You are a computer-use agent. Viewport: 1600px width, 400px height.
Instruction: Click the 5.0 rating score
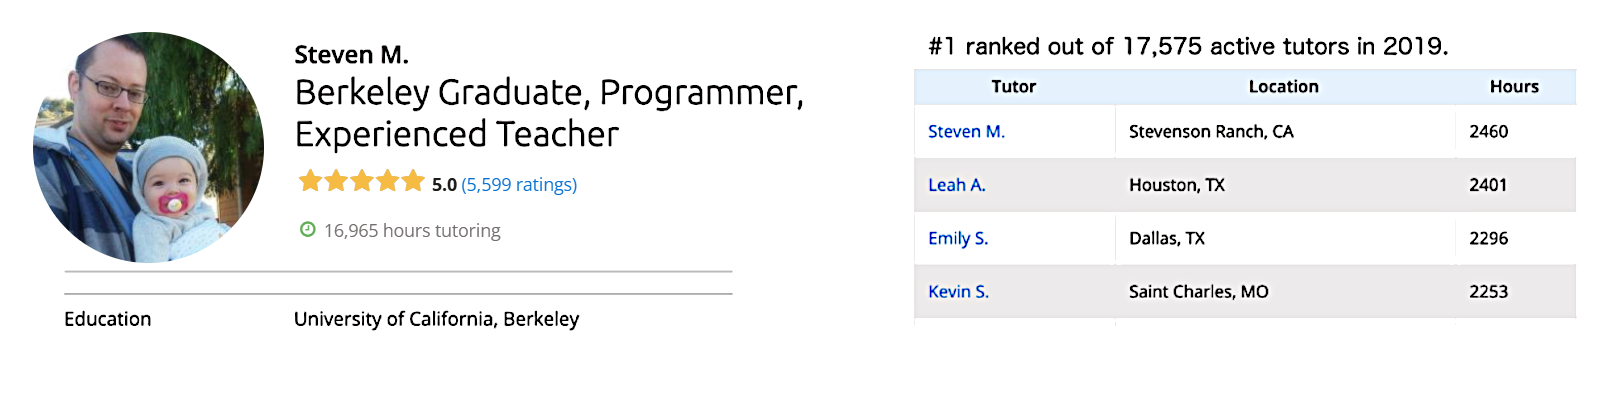coord(444,185)
